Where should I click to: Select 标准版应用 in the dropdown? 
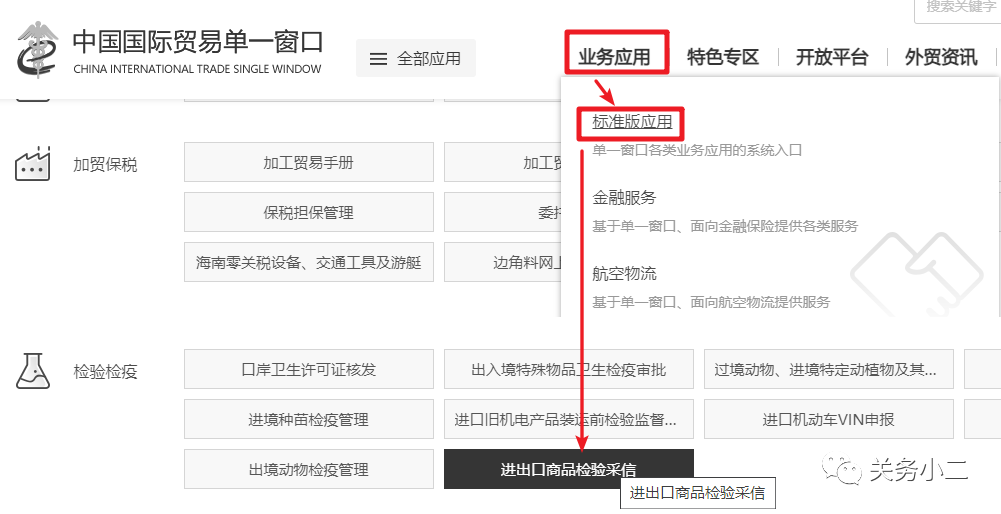click(632, 121)
